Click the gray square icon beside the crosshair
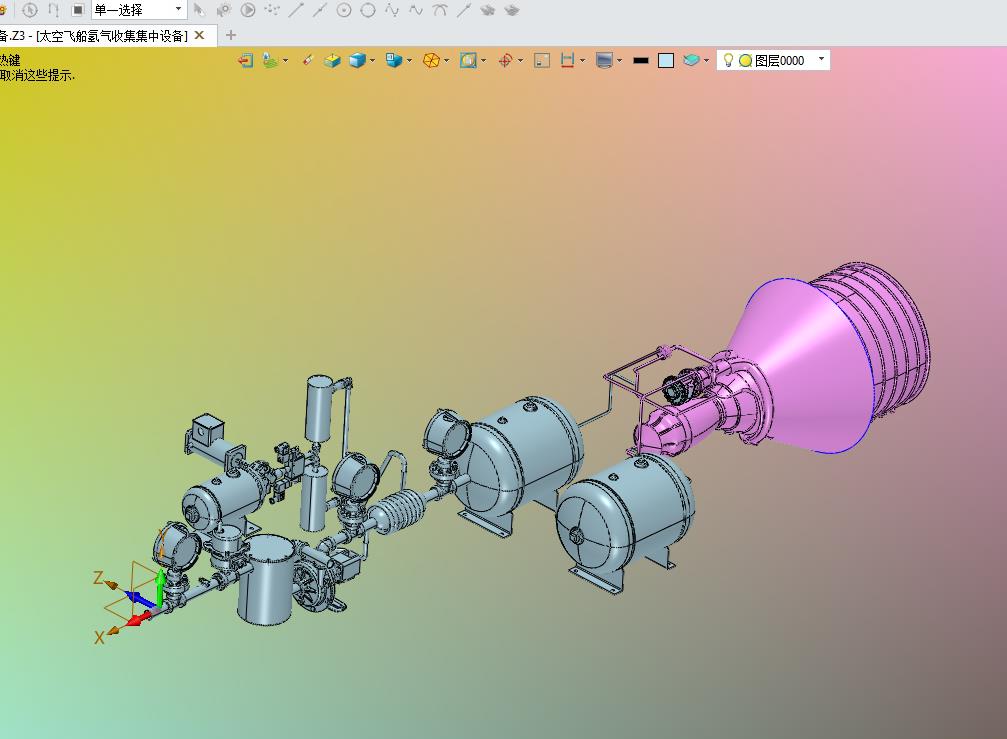The height and width of the screenshot is (739, 1007). click(542, 60)
